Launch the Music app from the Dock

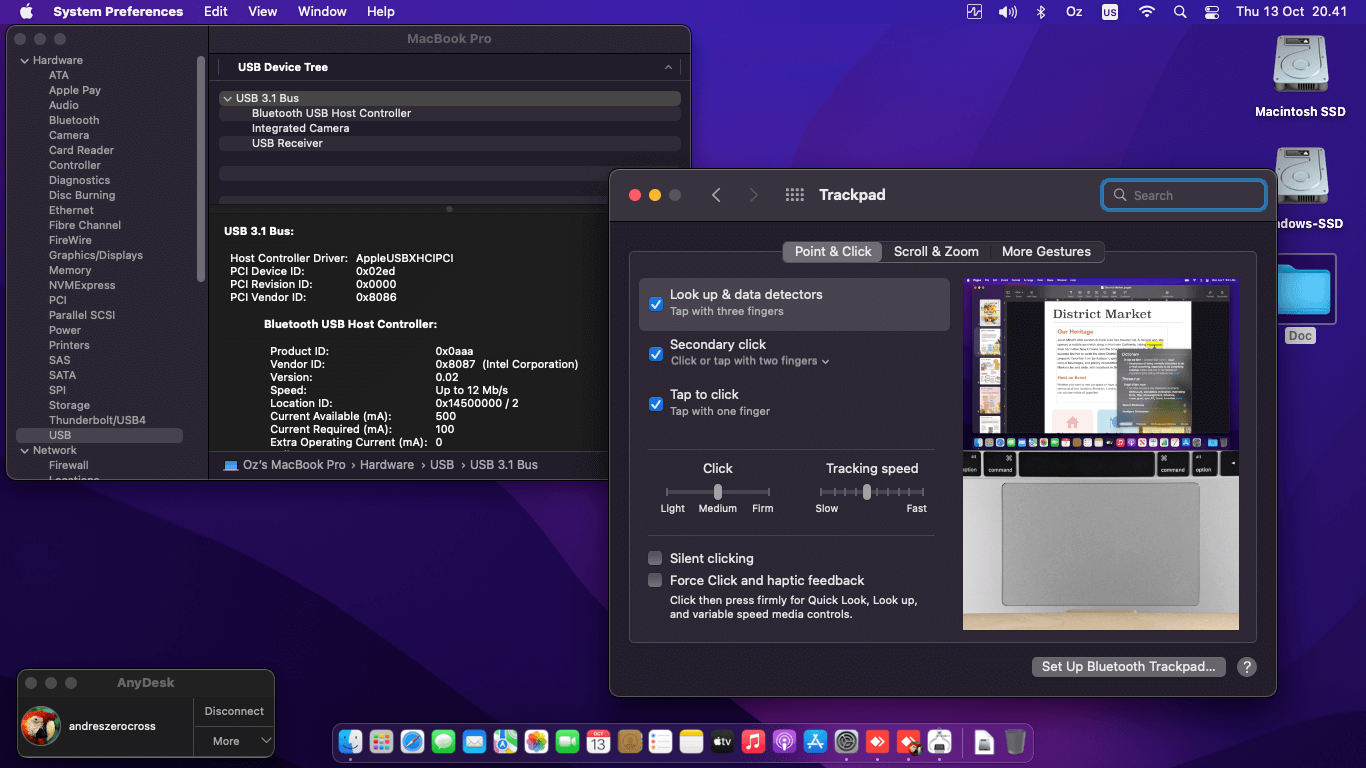(753, 742)
